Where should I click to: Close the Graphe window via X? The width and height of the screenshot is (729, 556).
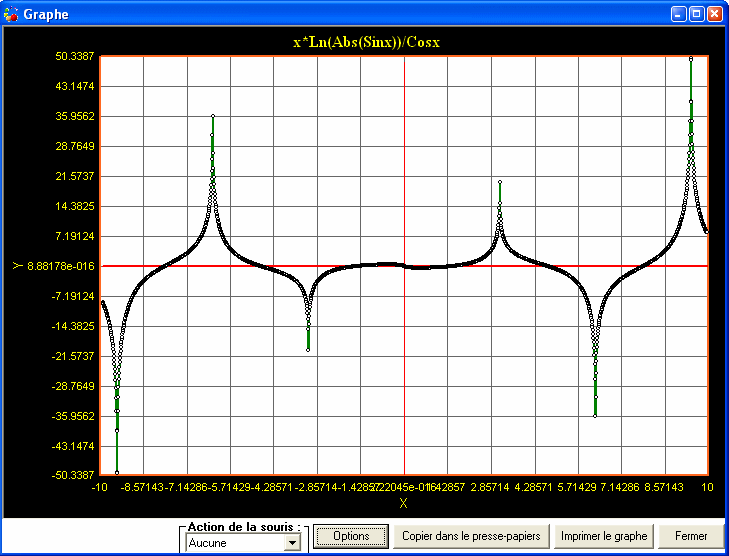point(715,14)
